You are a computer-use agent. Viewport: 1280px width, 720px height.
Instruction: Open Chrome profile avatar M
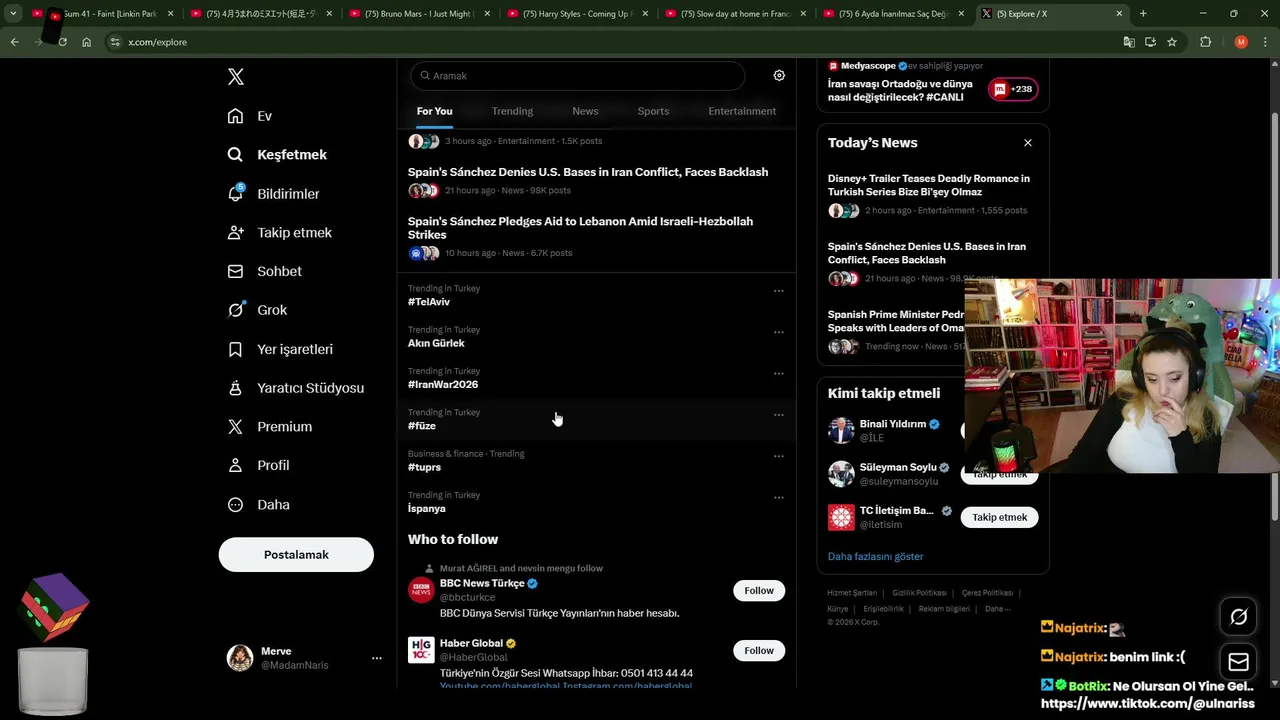1241,42
